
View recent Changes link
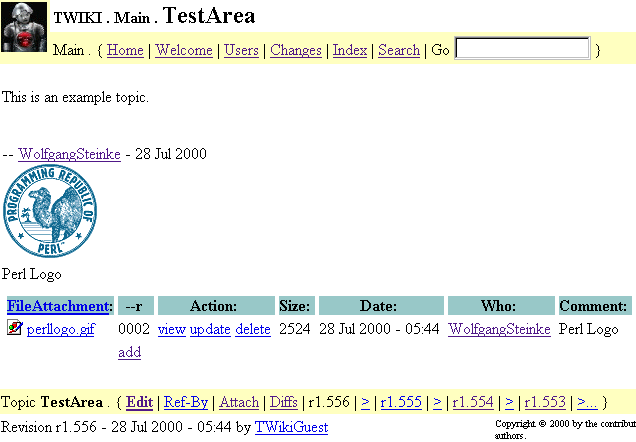click(x=296, y=50)
